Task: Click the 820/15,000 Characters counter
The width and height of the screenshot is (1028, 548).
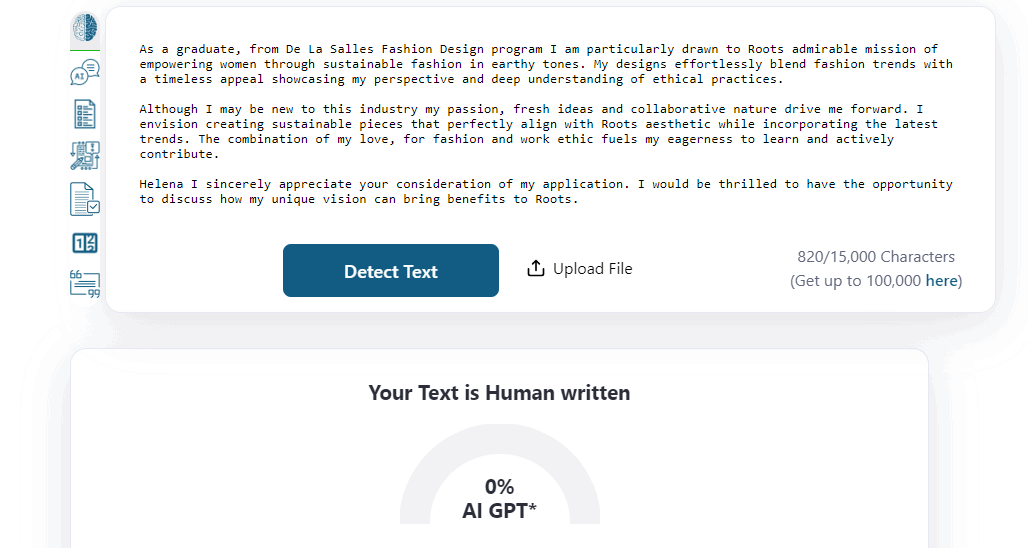Action: click(876, 257)
